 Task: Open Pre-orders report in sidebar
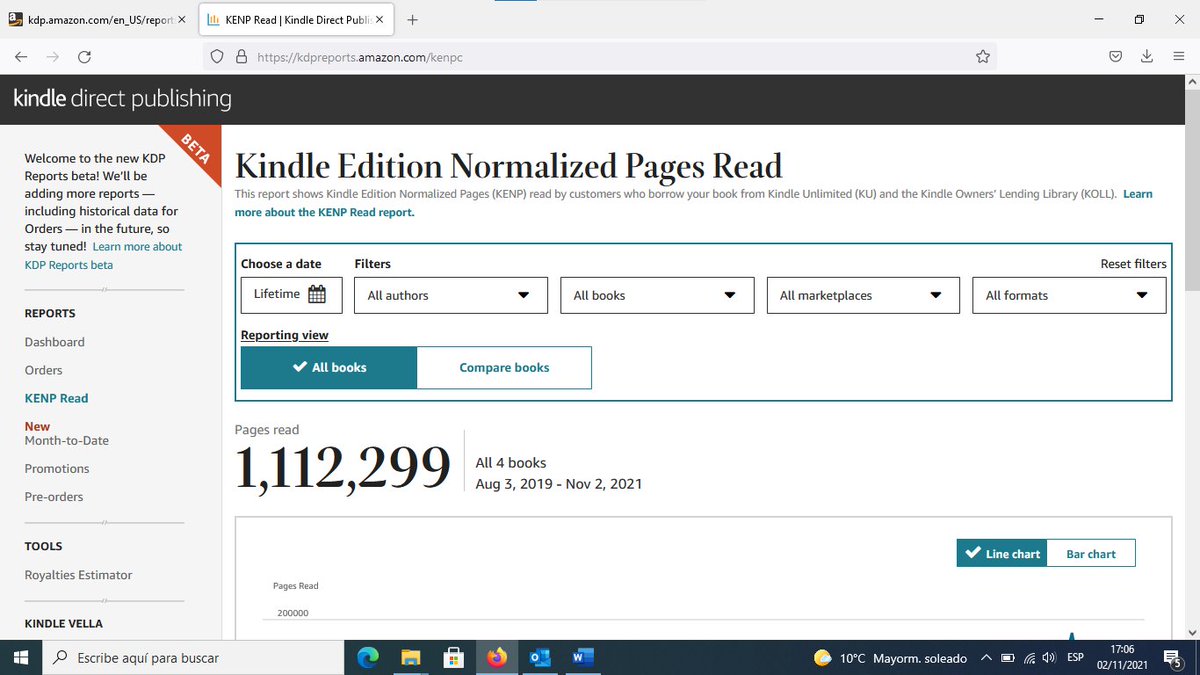point(54,496)
